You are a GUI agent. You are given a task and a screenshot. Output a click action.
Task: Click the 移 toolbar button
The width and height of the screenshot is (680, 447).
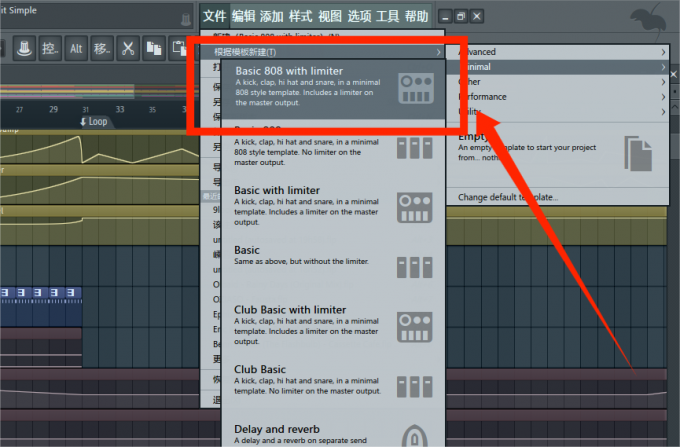coord(102,48)
